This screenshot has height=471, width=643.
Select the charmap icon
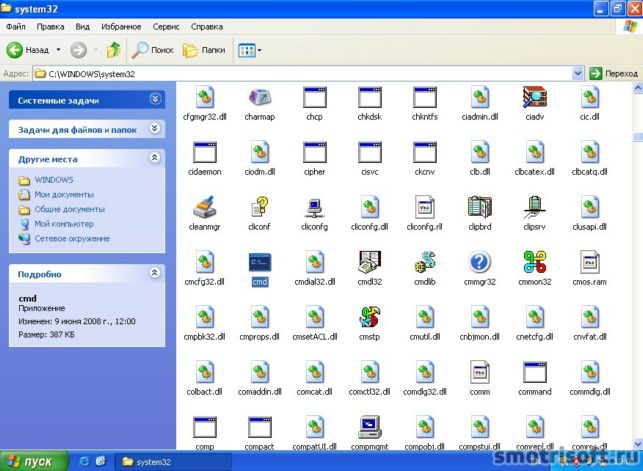click(260, 98)
